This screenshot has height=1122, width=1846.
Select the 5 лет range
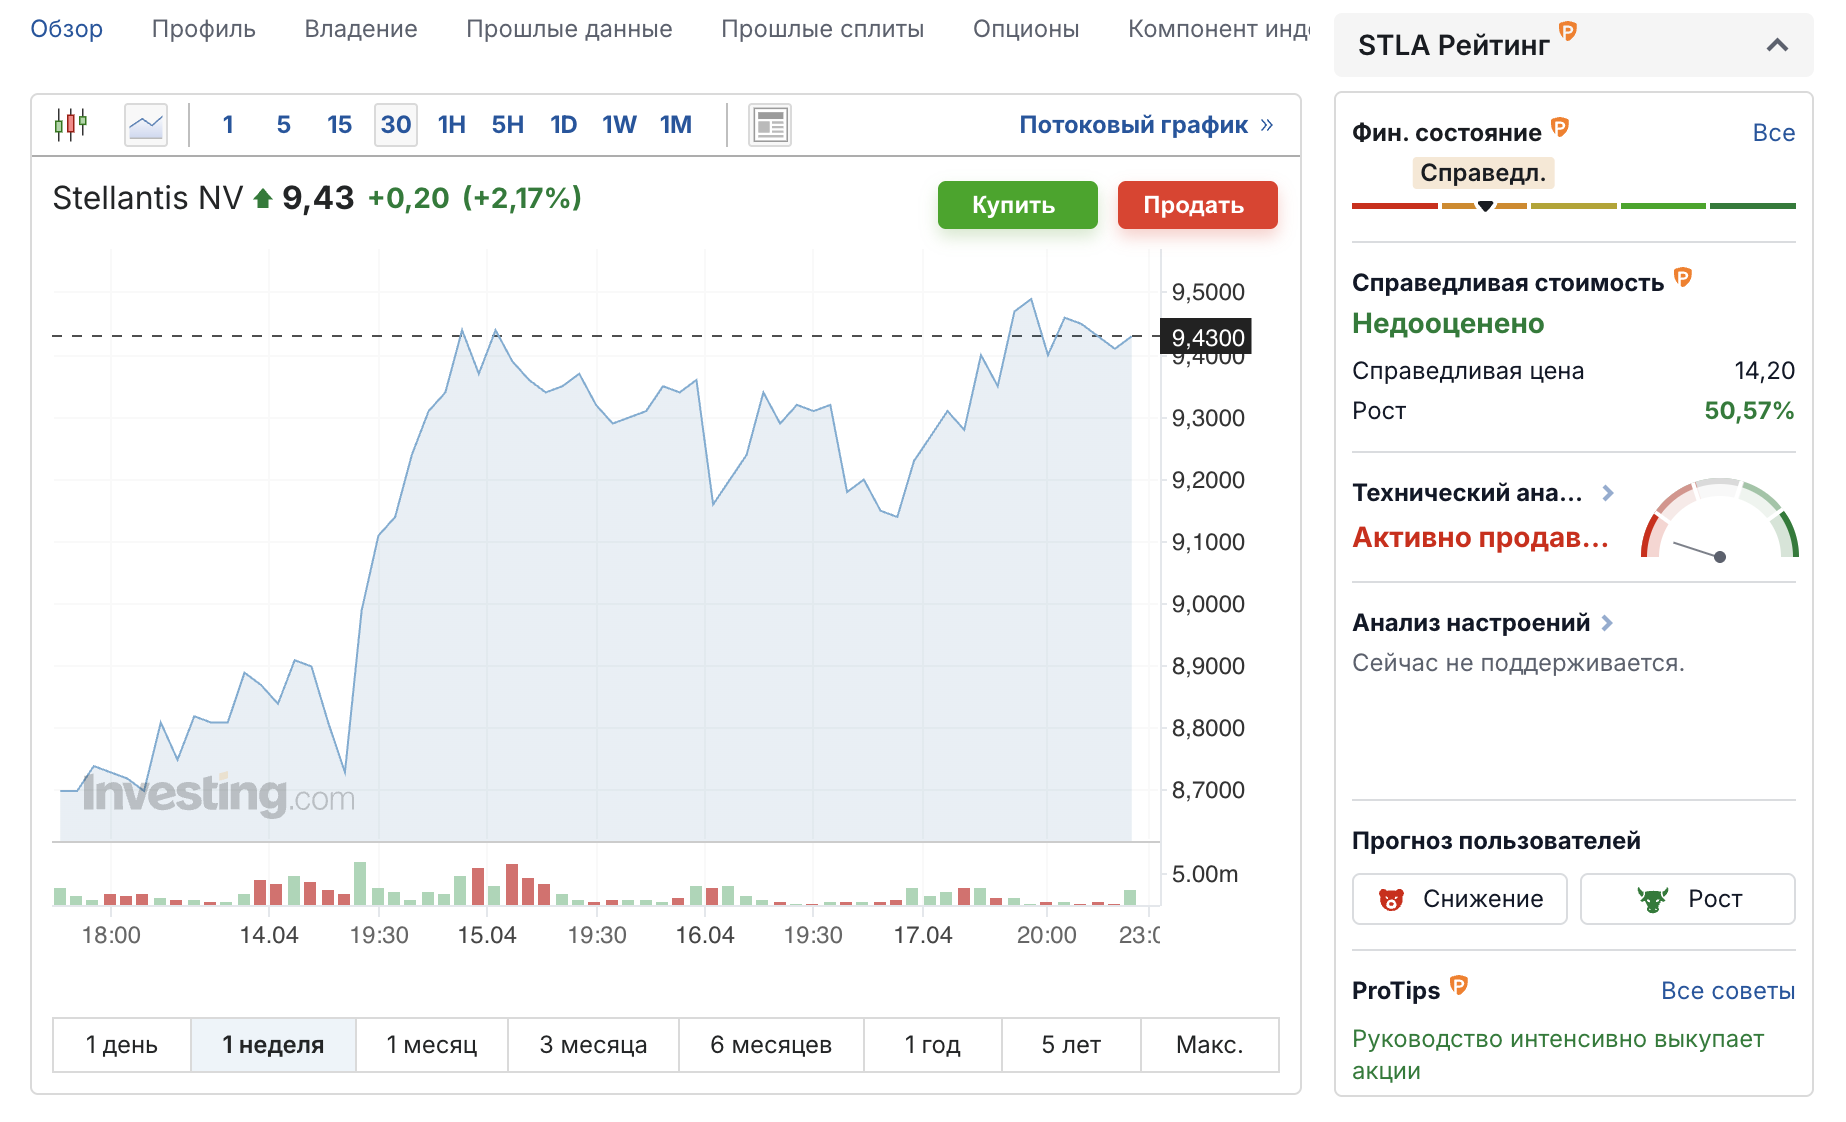pos(1071,1045)
